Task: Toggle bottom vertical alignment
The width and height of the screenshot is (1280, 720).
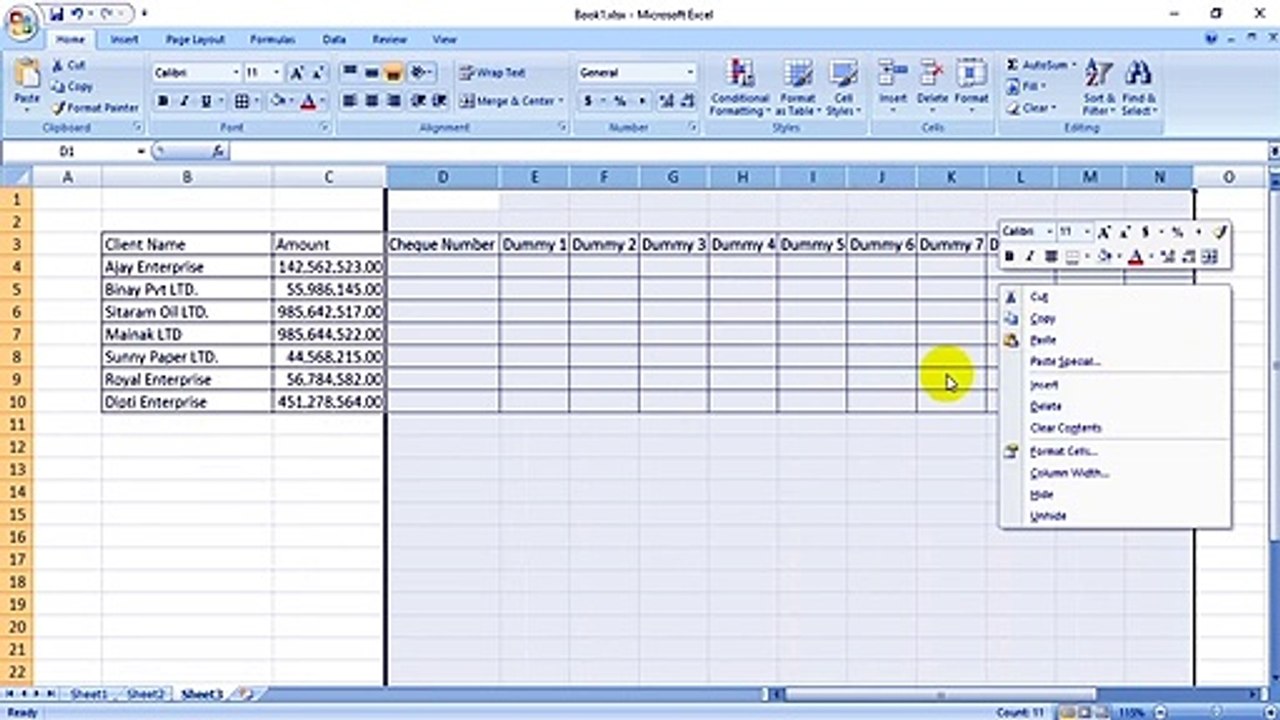Action: [x=394, y=72]
